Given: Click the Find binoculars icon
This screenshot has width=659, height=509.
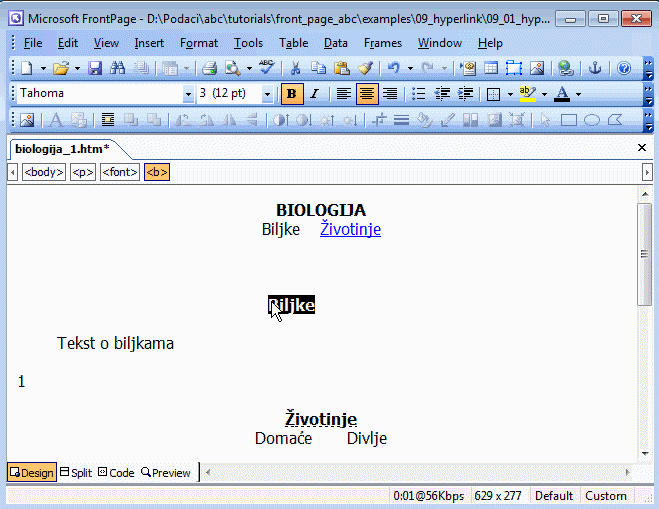Looking at the screenshot, I should (x=117, y=68).
